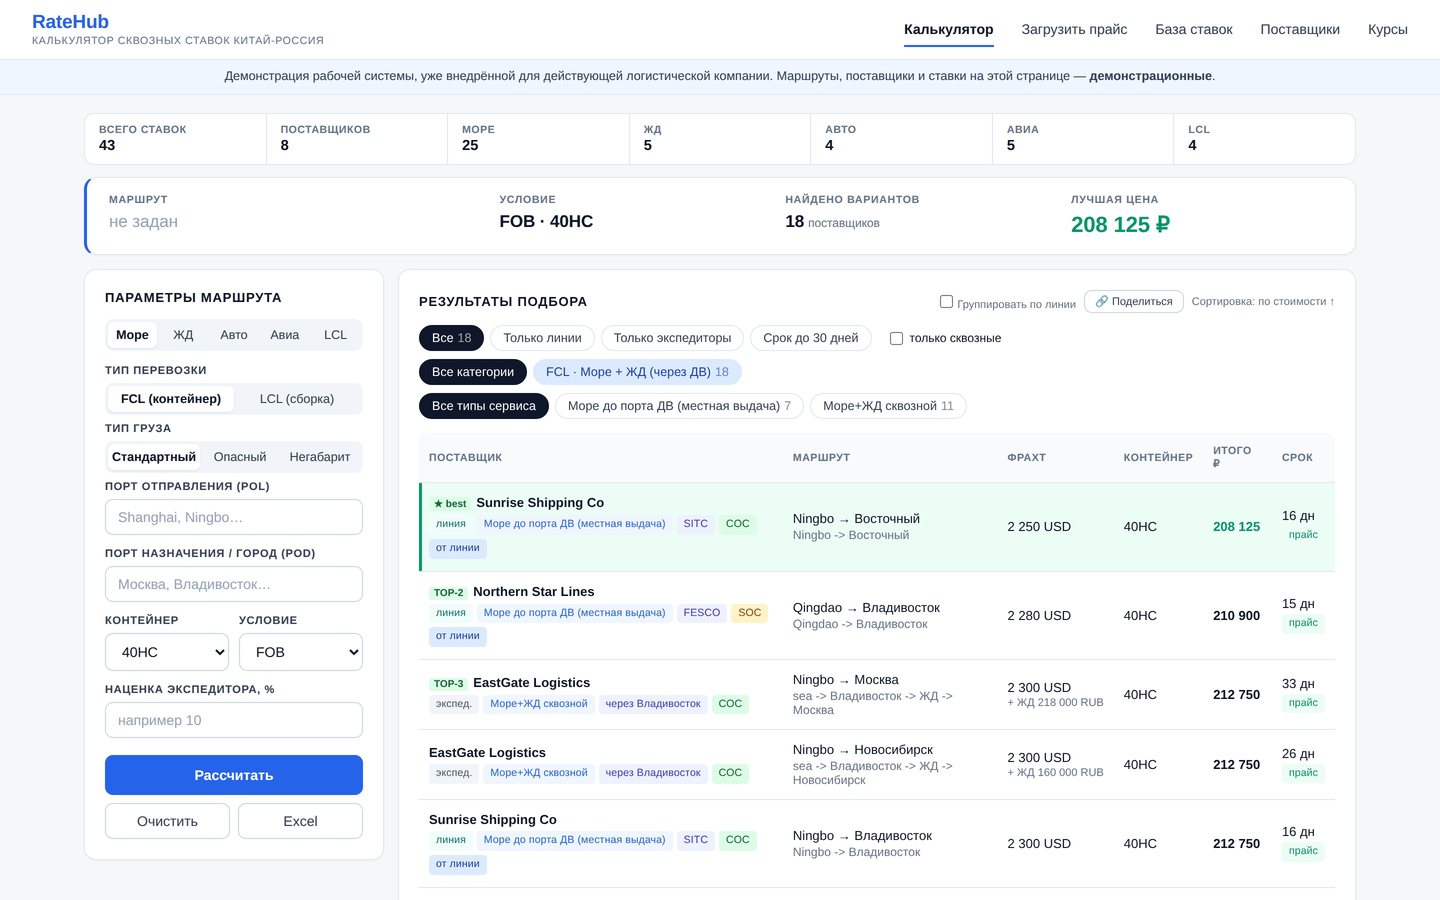Click the ИТОГО ₽ column header
This screenshot has height=900, width=1440.
[x=1232, y=457]
